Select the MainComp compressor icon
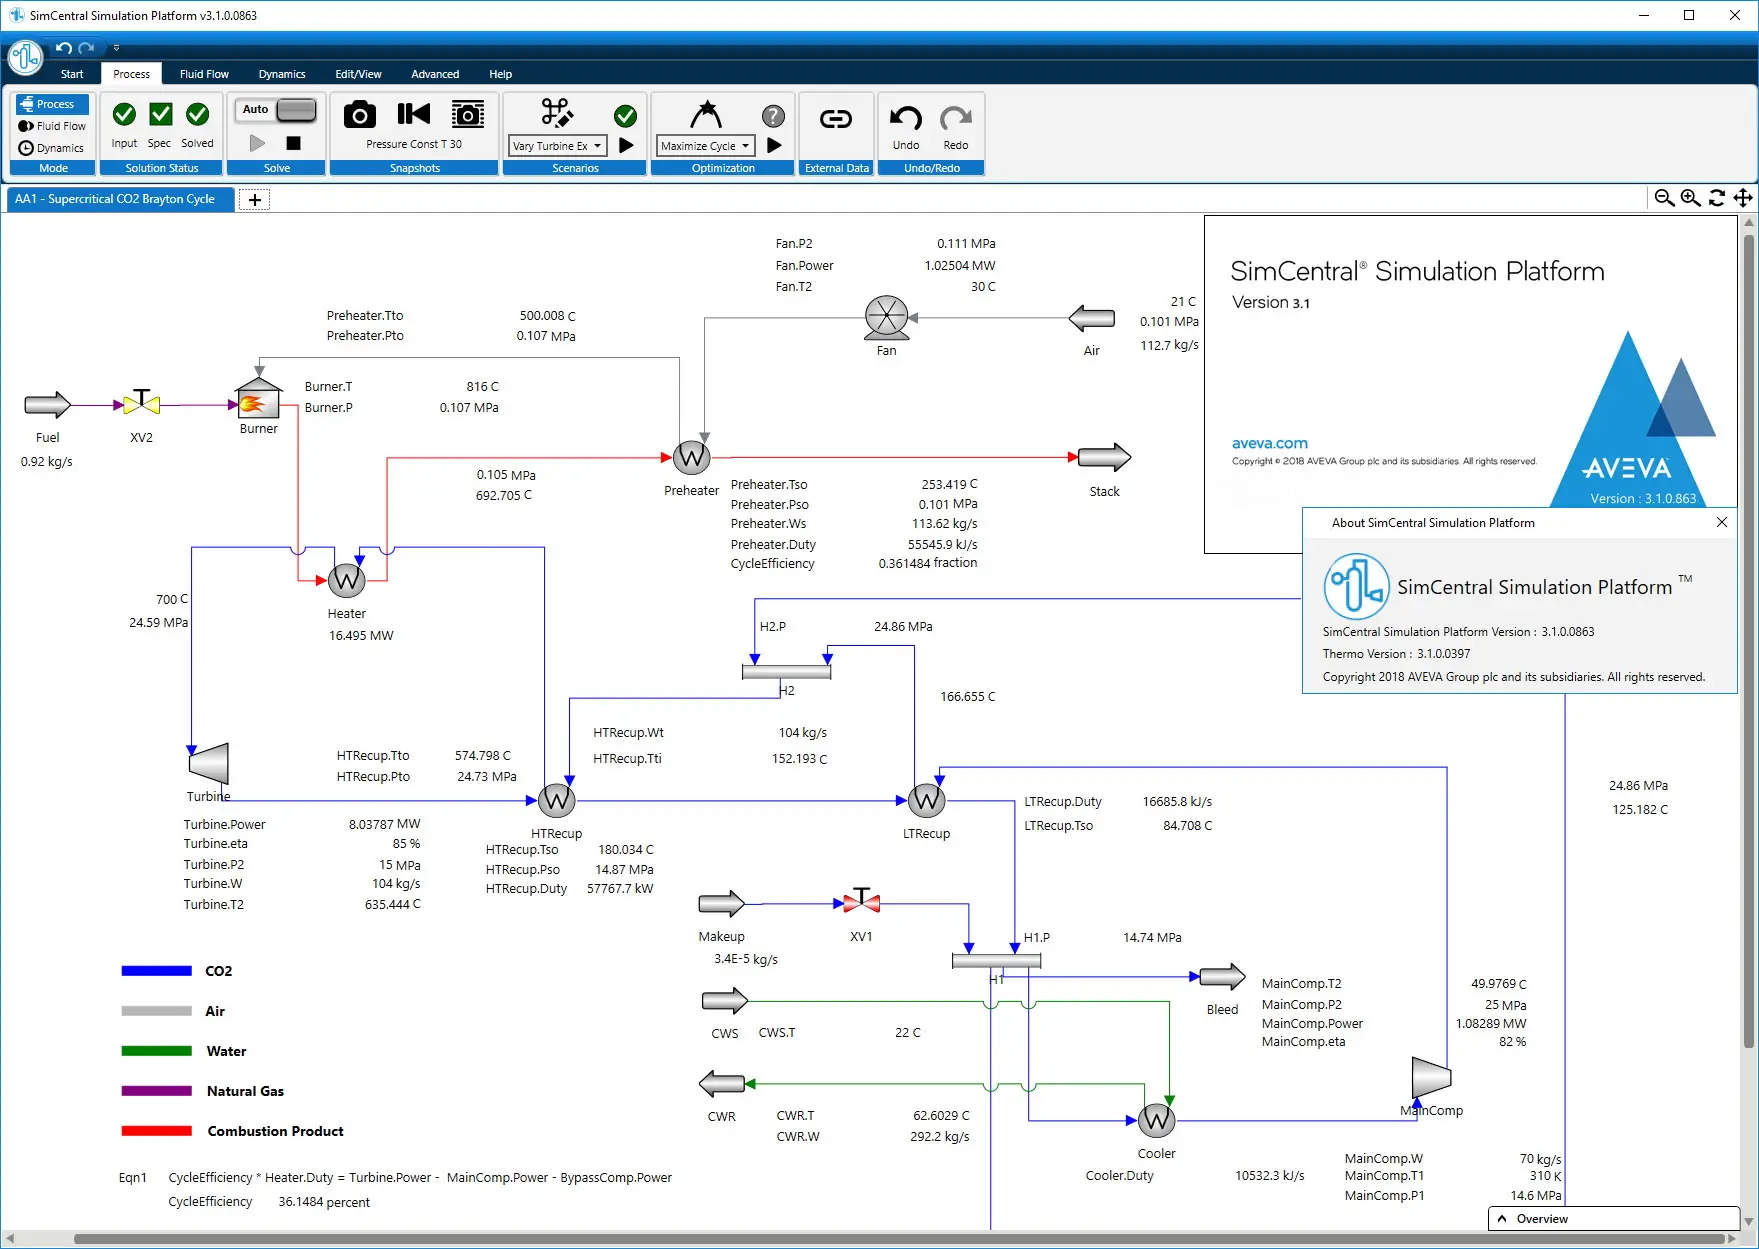The height and width of the screenshot is (1249, 1759). click(1431, 1077)
